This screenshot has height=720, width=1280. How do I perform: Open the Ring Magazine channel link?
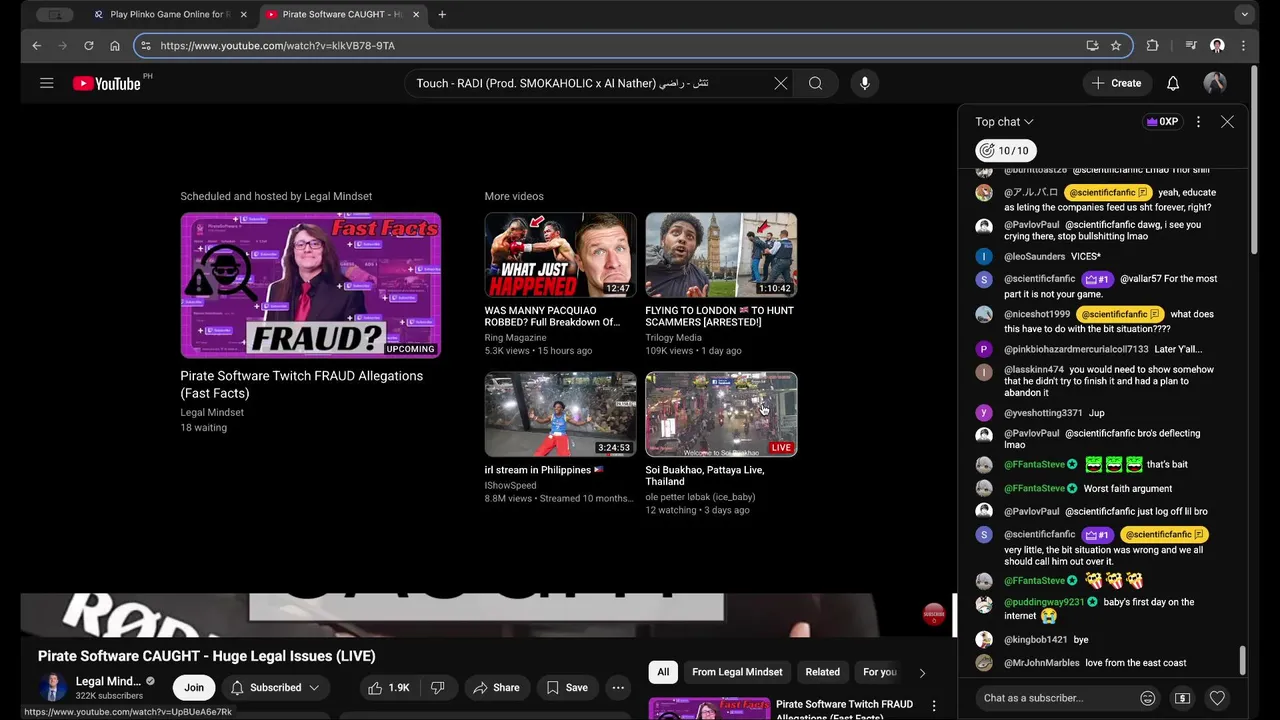click(x=516, y=338)
